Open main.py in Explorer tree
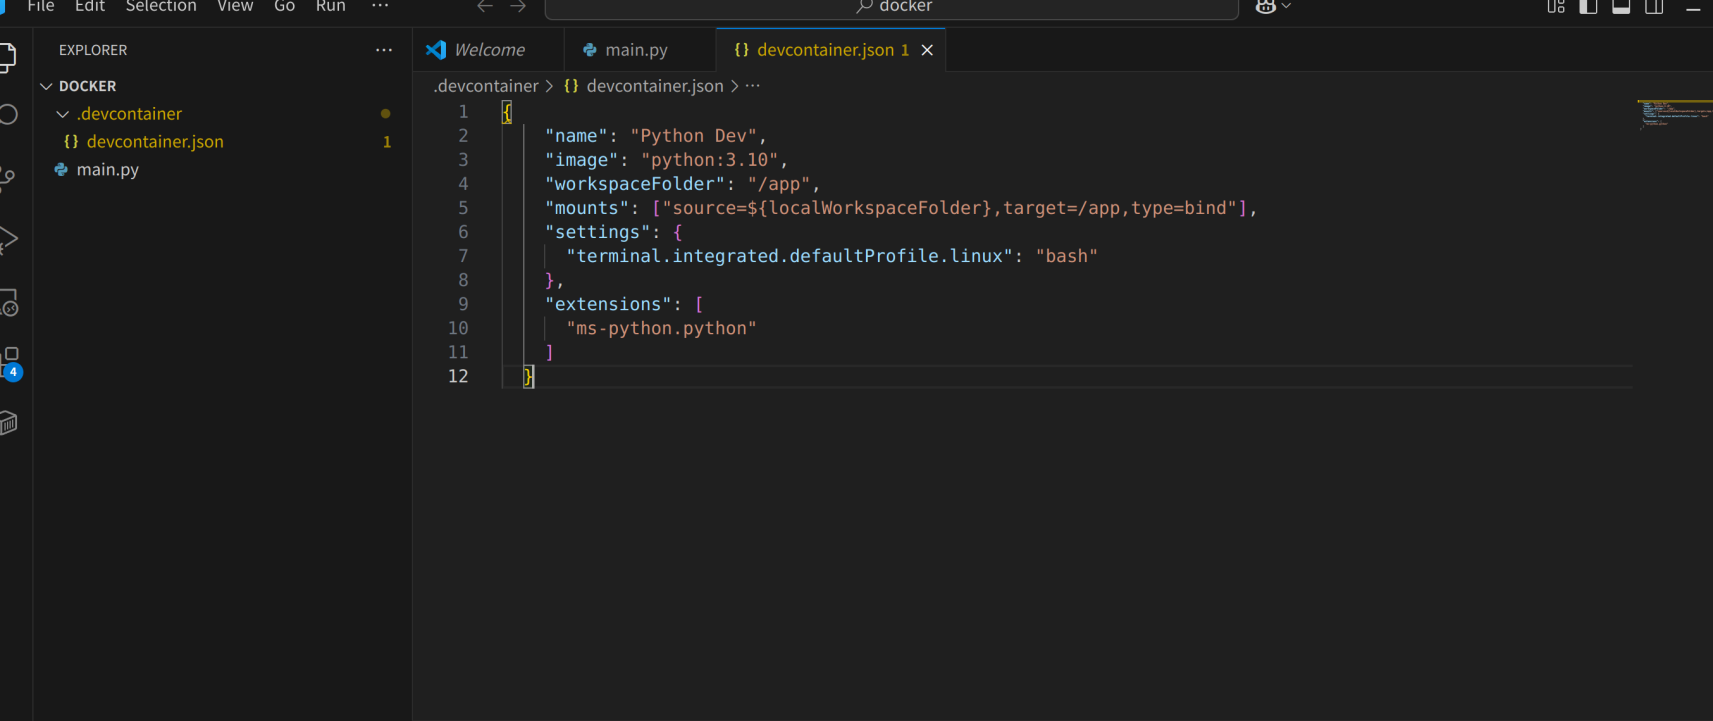The image size is (1713, 721). 108,170
